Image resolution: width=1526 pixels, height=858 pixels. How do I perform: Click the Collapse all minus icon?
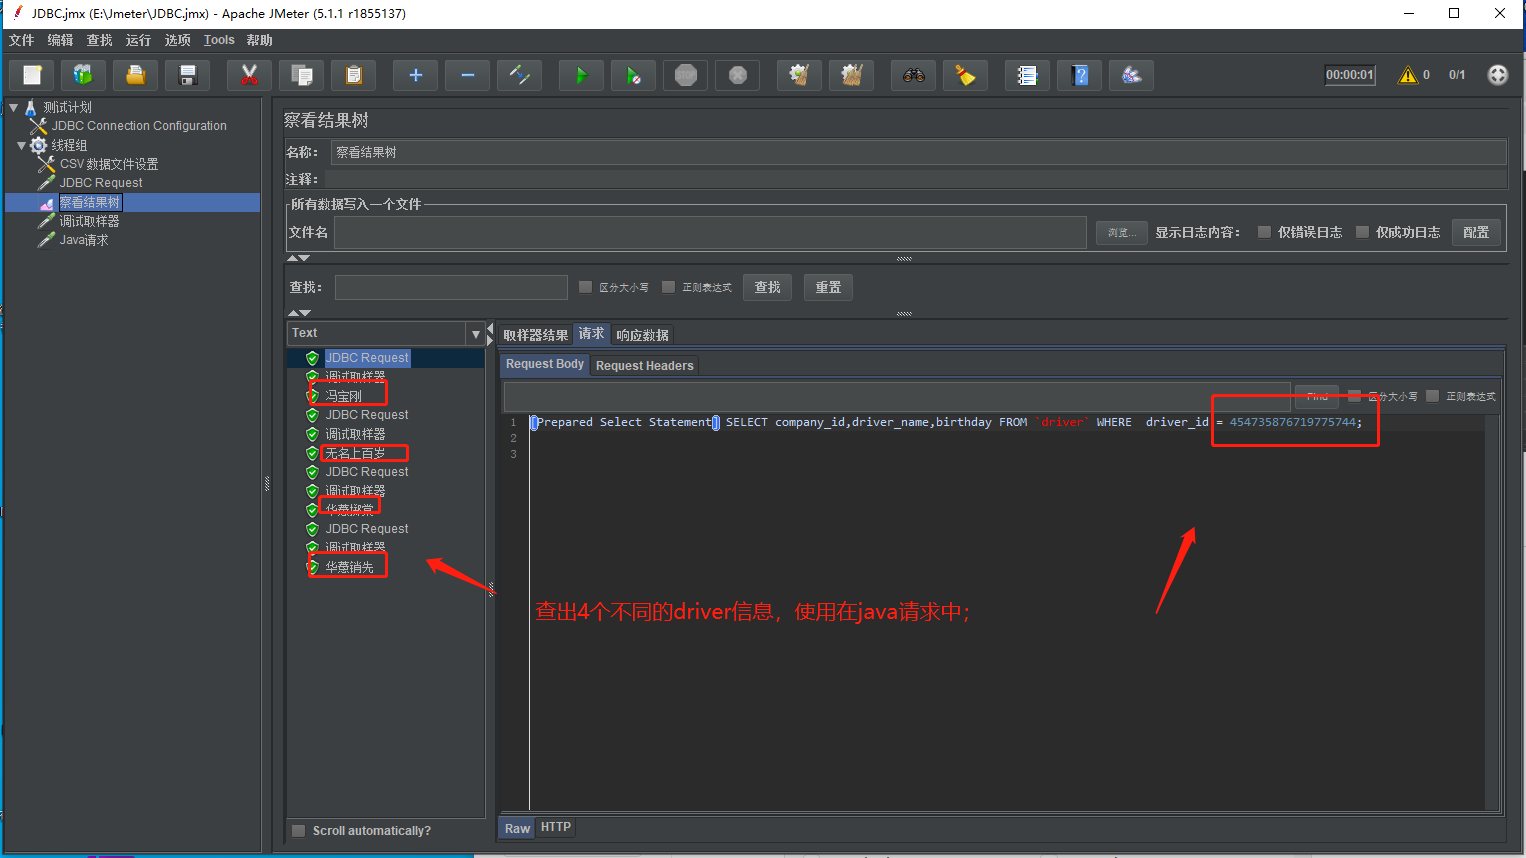click(467, 75)
